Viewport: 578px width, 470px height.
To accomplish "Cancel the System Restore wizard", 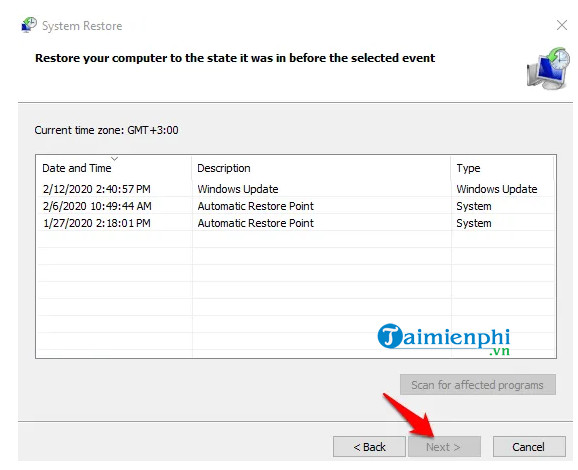I will pyautogui.click(x=529, y=447).
